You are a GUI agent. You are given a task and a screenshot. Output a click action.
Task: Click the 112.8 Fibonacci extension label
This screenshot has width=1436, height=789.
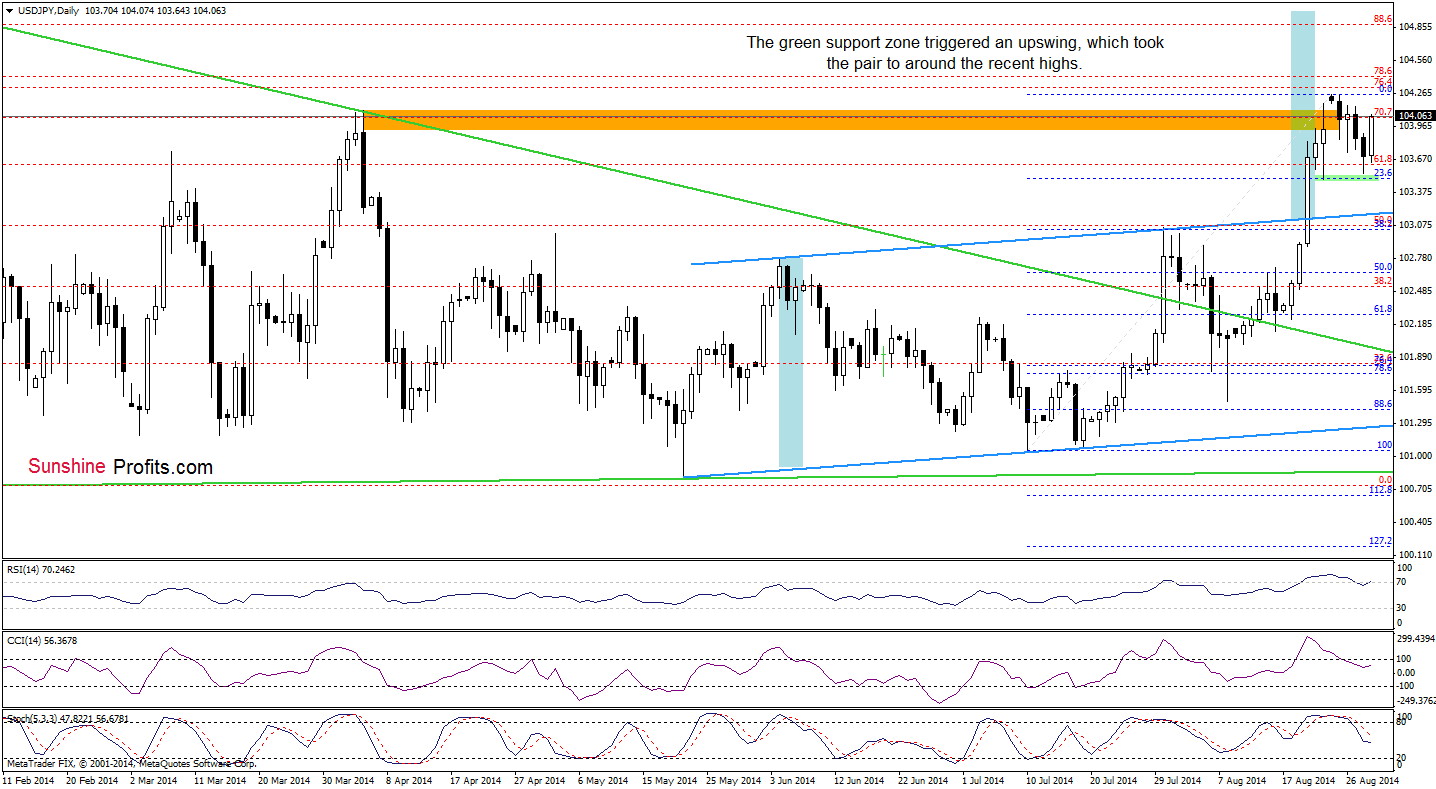click(1382, 490)
